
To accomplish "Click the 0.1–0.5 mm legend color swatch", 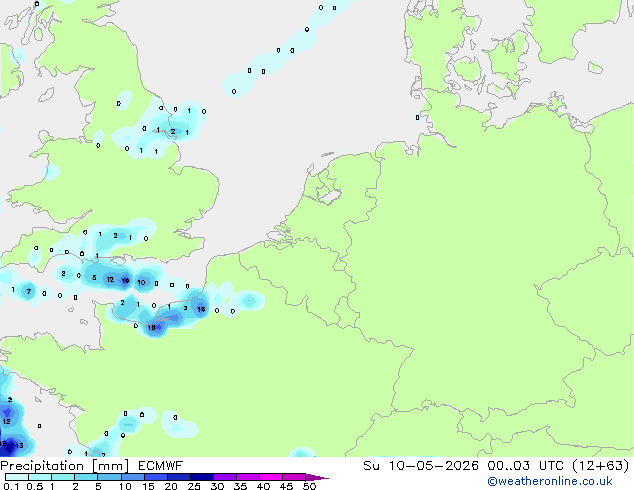I will point(17,477).
